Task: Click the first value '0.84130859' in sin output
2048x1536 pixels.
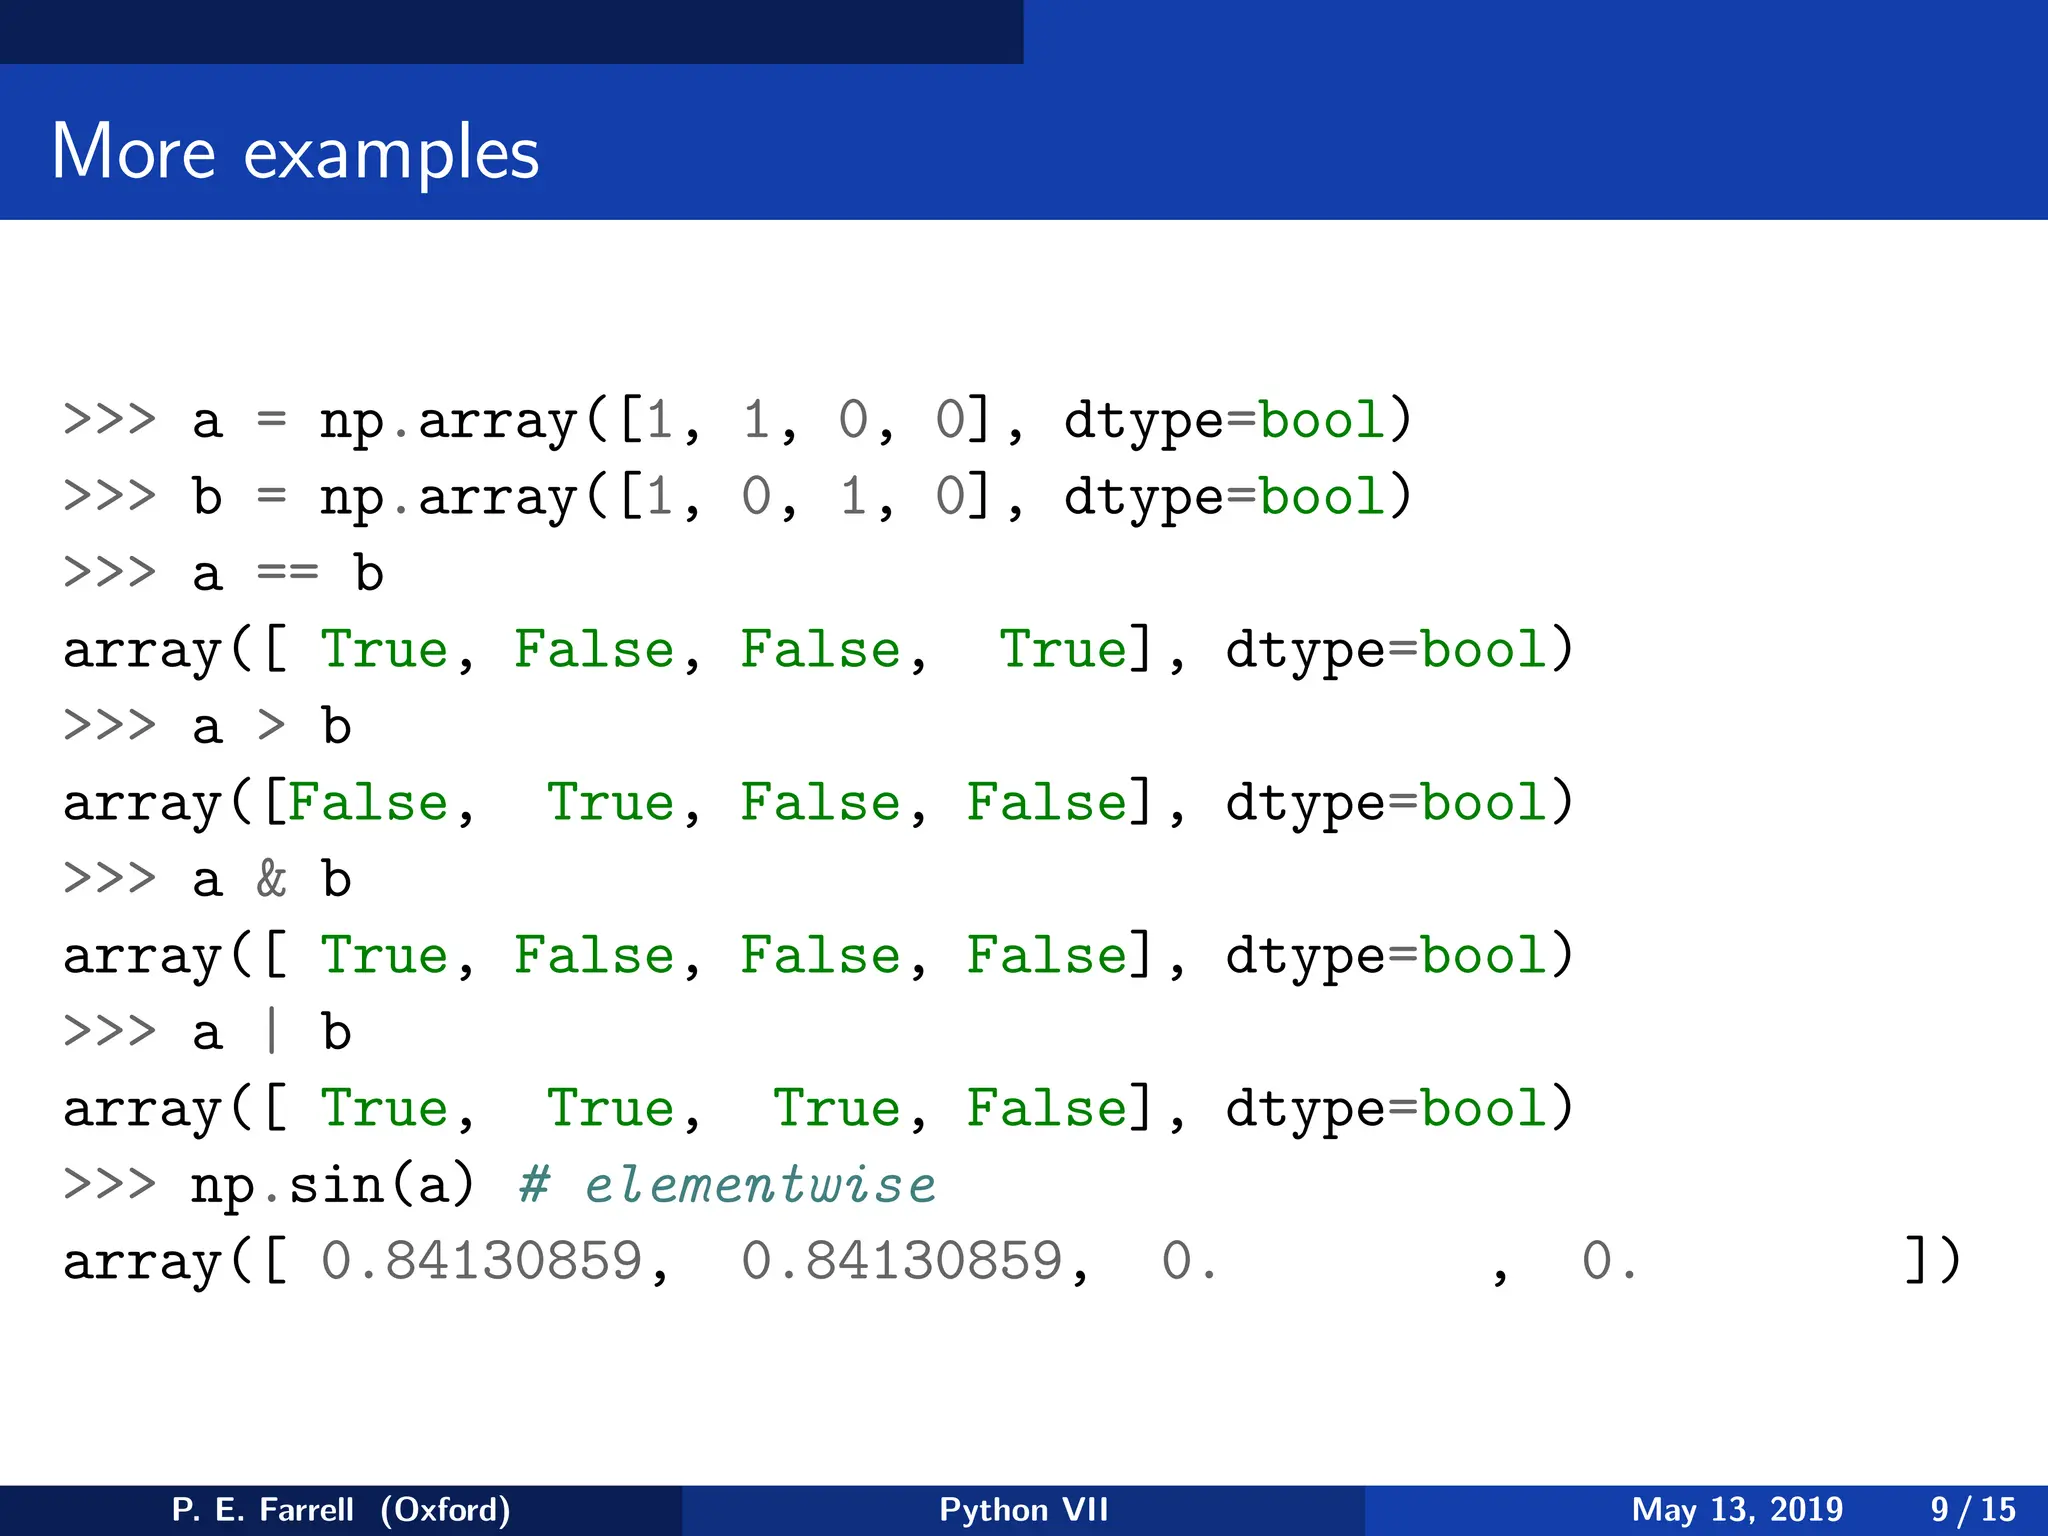Action: point(482,1261)
